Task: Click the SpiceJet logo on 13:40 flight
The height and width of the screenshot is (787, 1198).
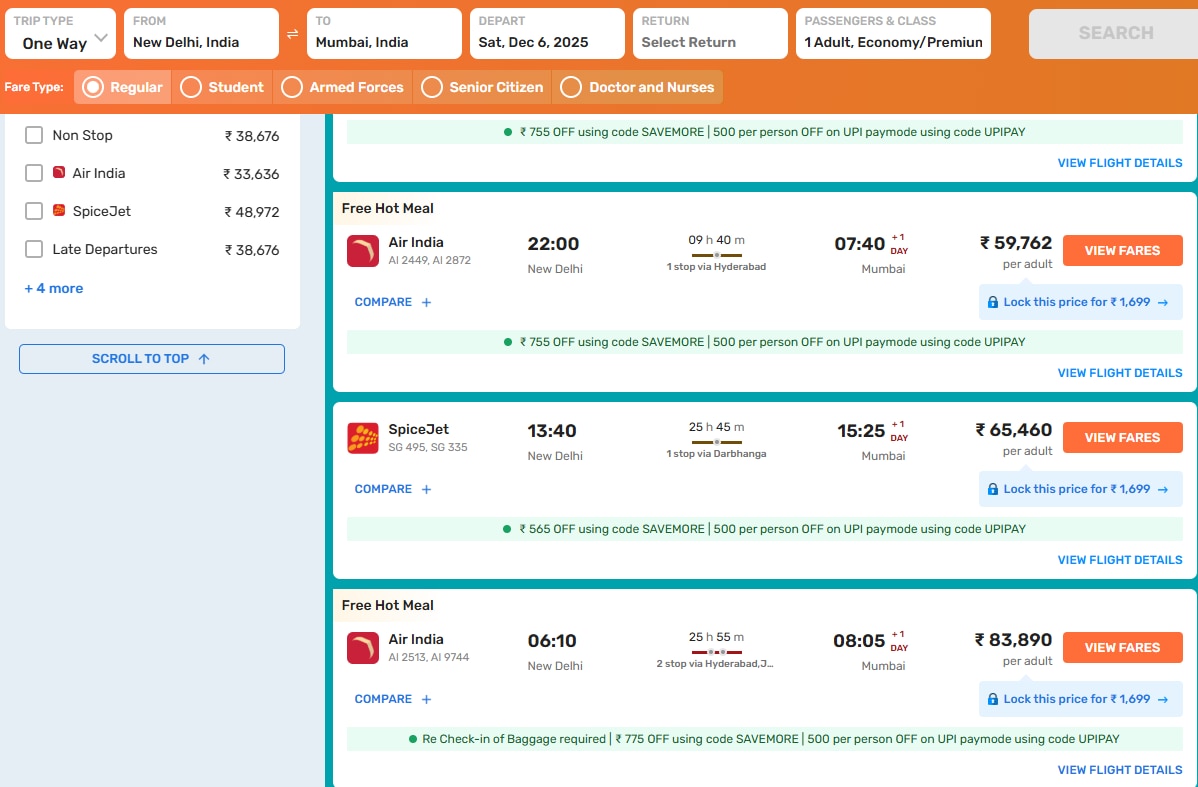Action: click(363, 438)
